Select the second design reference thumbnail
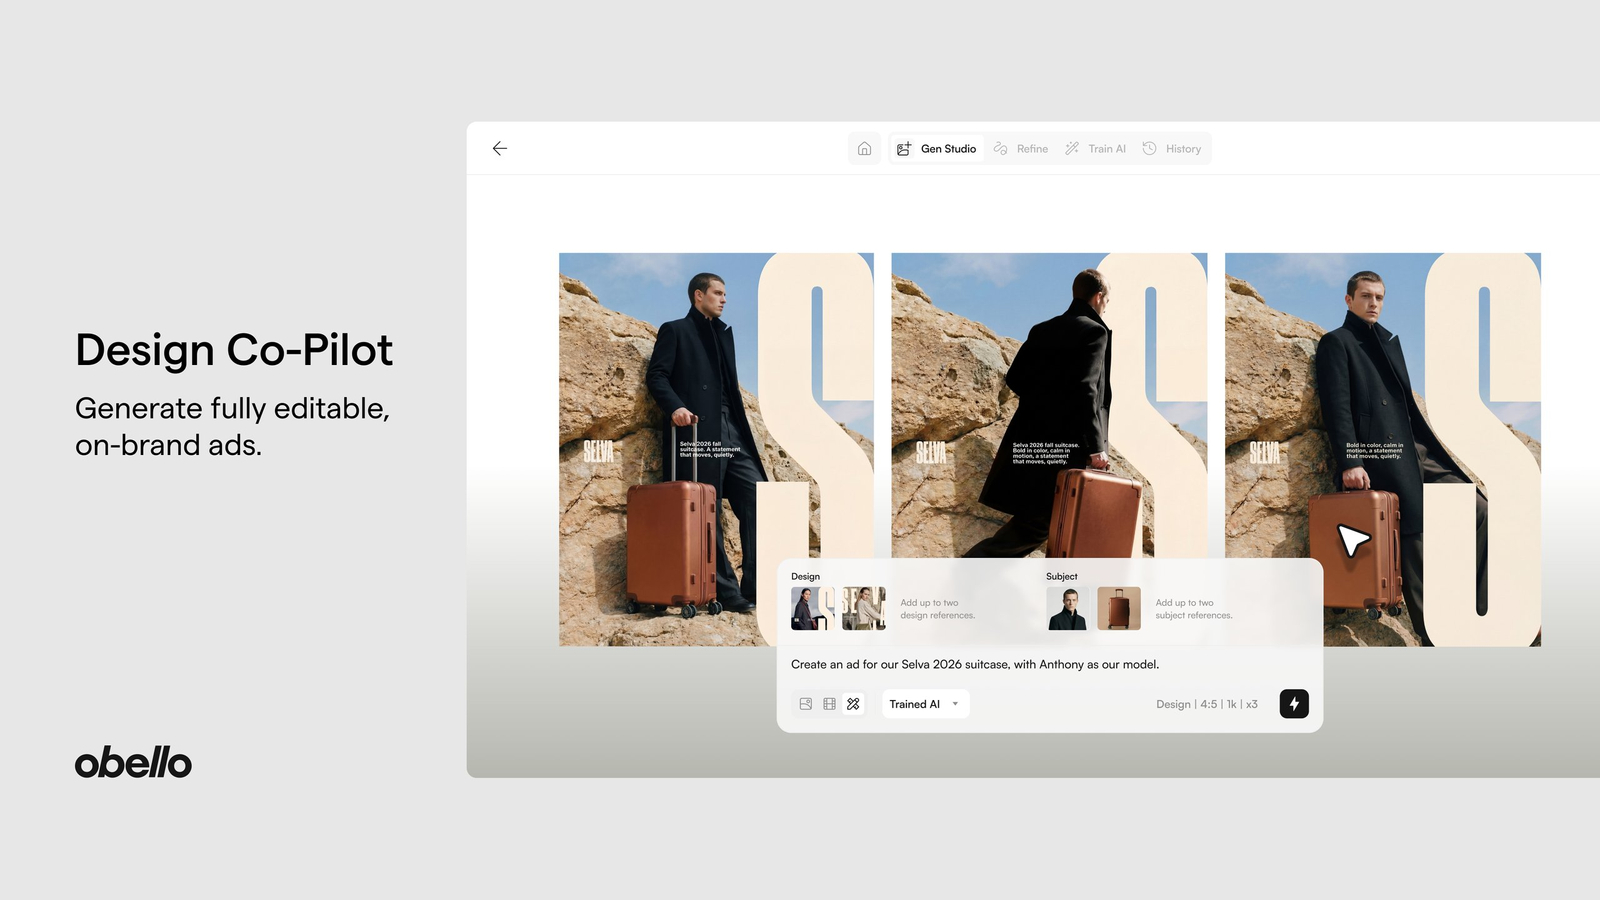 point(864,608)
